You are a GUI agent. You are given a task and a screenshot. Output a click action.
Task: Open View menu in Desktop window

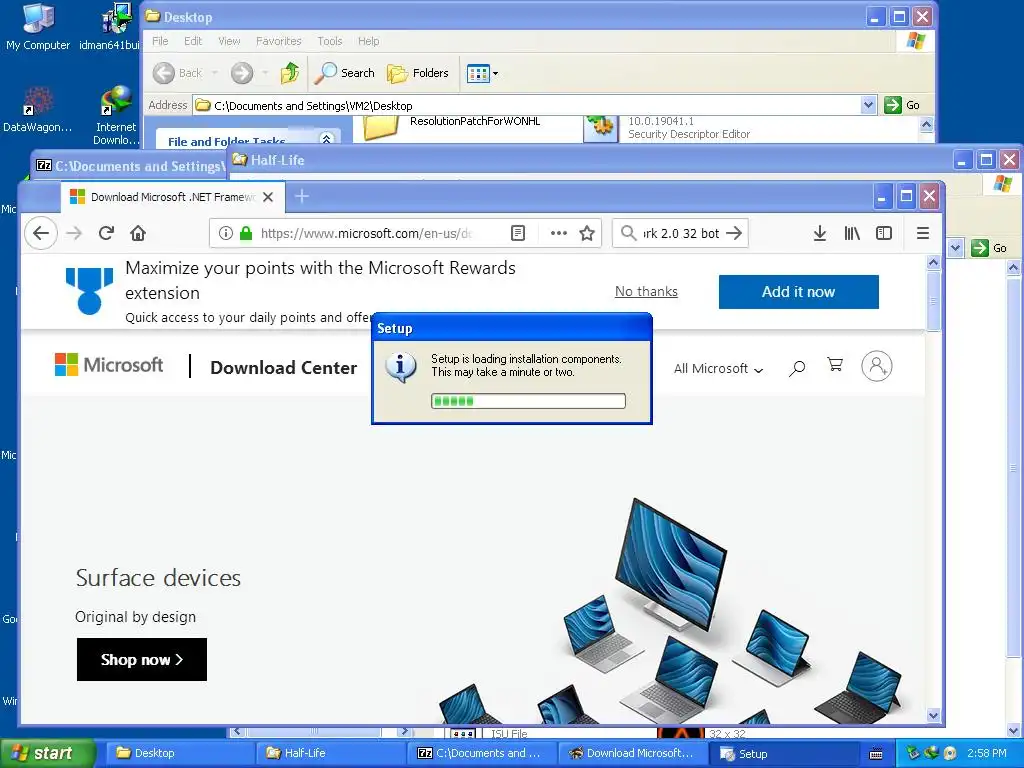tap(229, 41)
